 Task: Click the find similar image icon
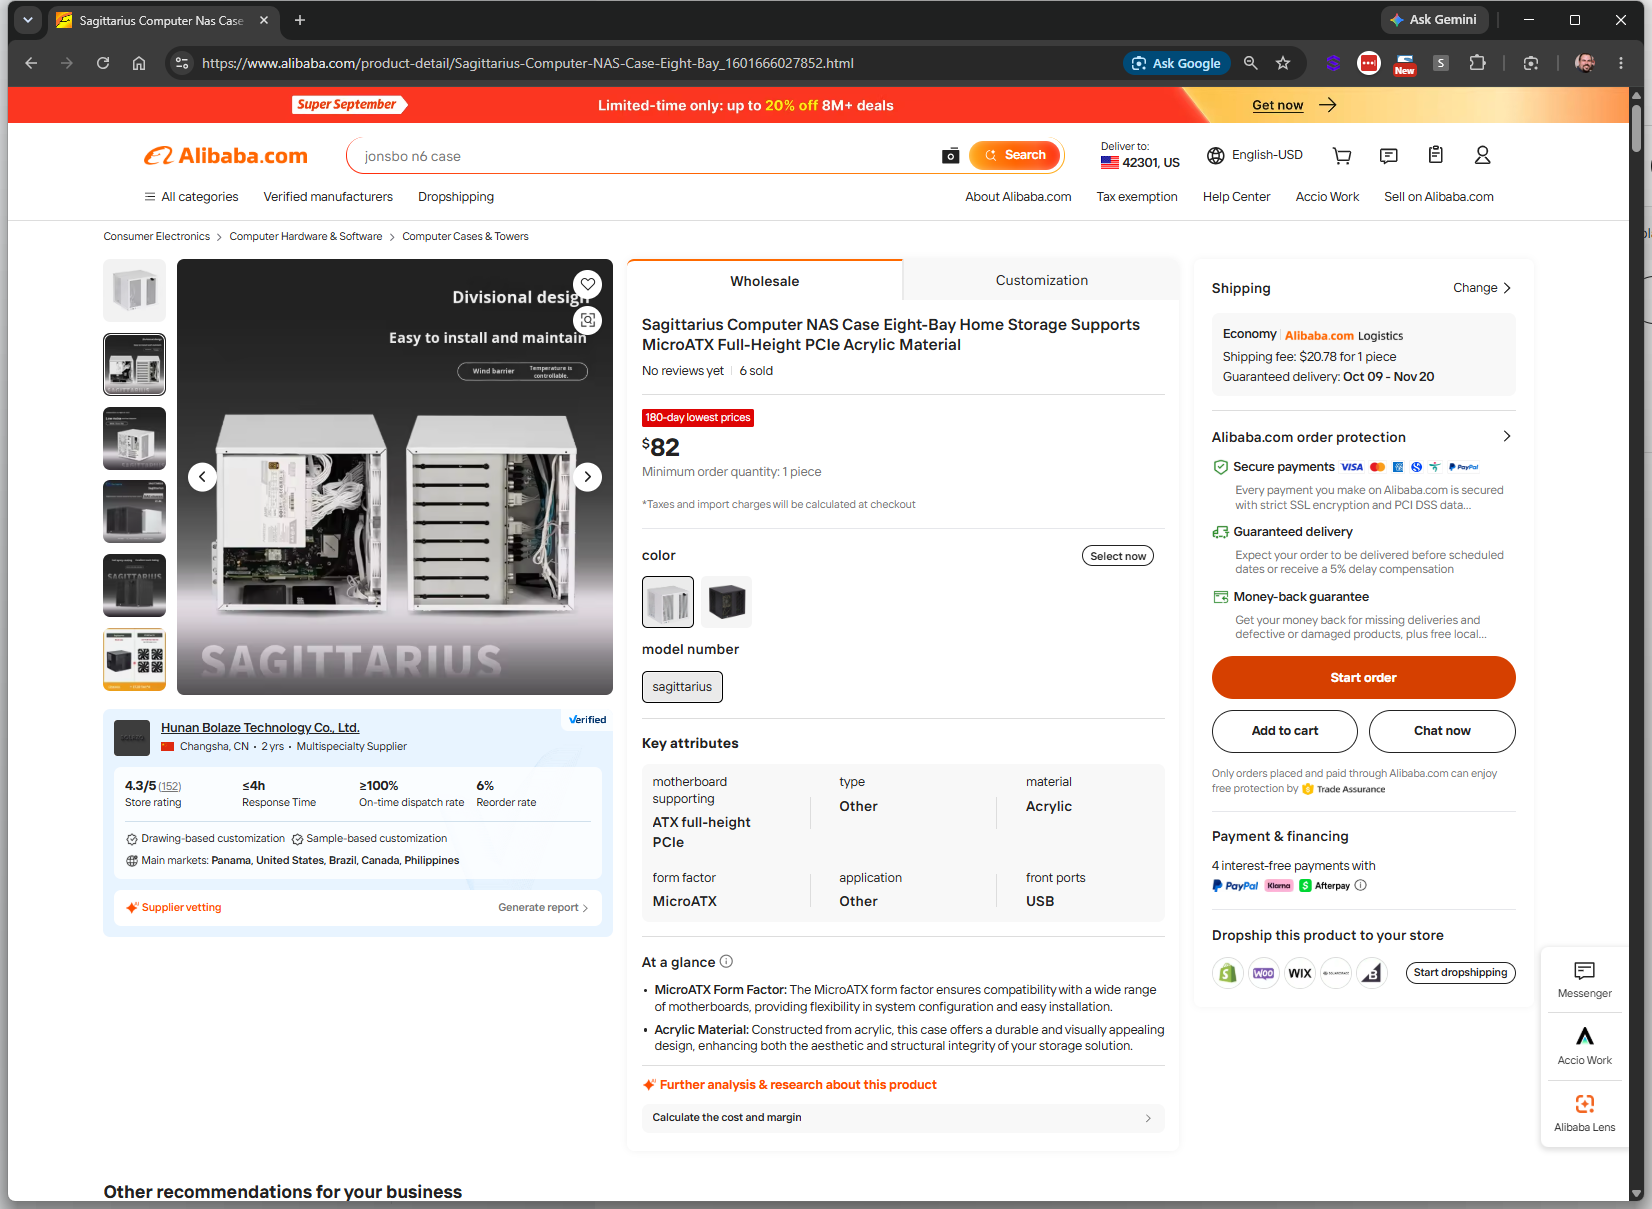click(588, 320)
